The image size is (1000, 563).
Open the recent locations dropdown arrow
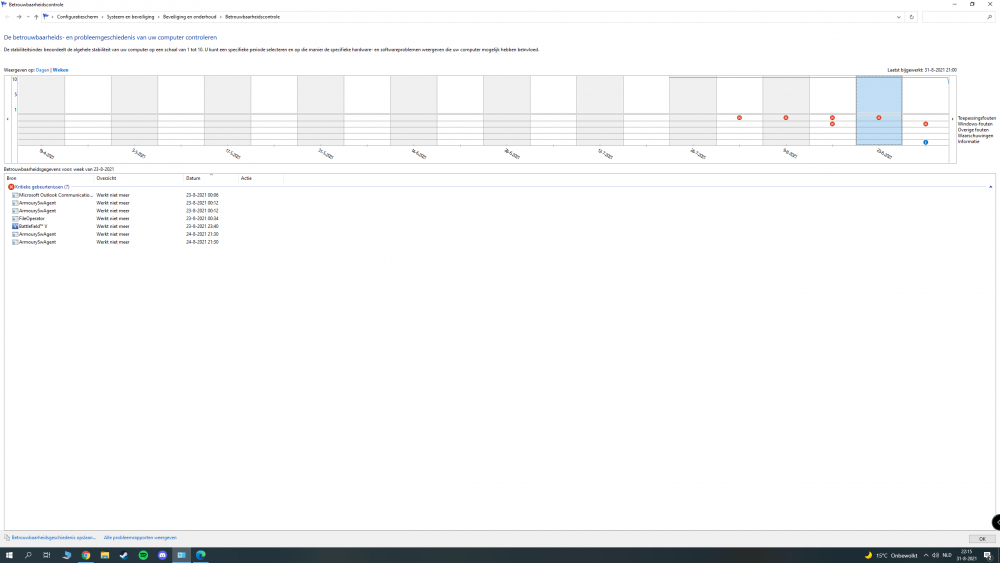(27, 17)
